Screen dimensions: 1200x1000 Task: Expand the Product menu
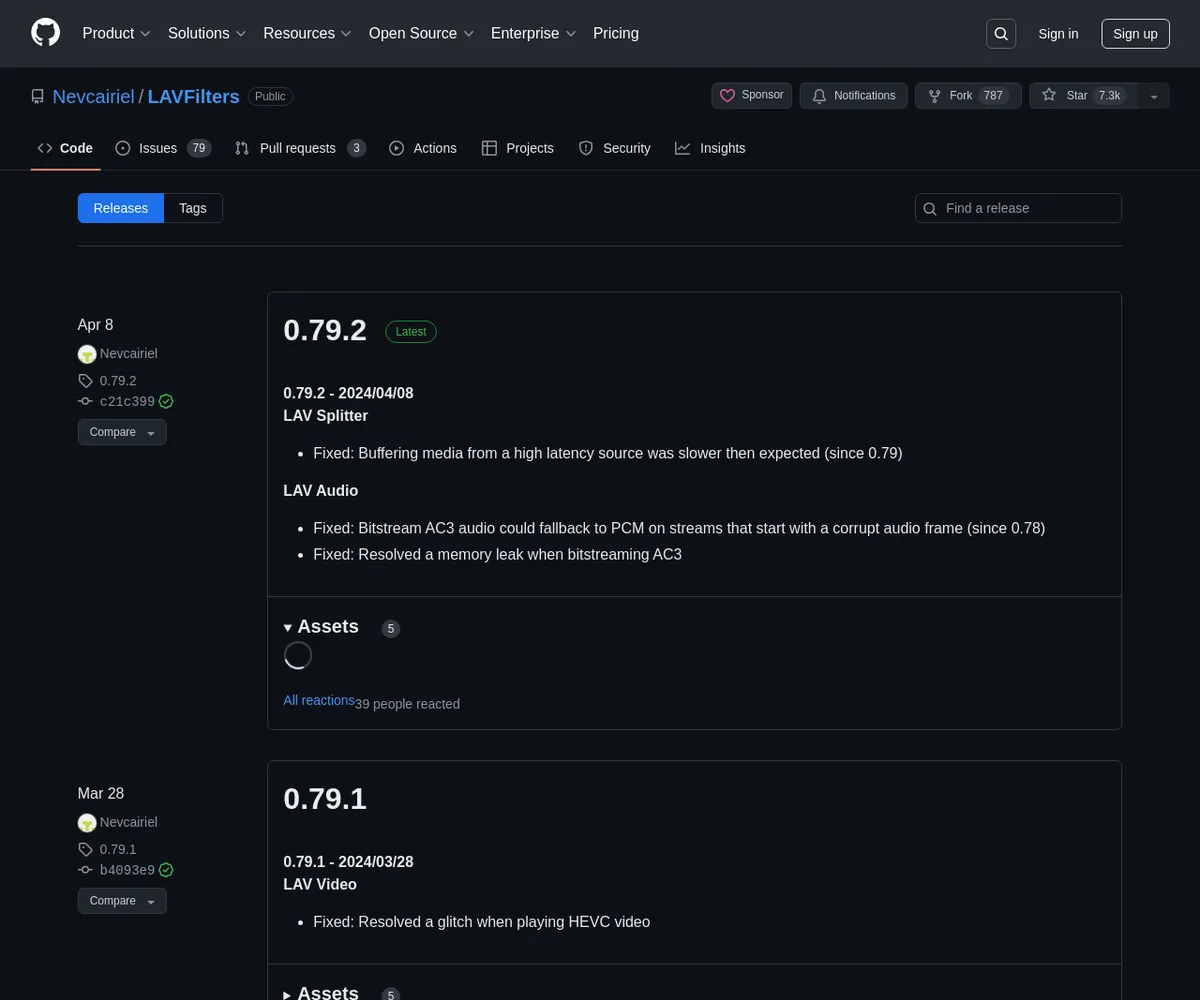tap(116, 33)
